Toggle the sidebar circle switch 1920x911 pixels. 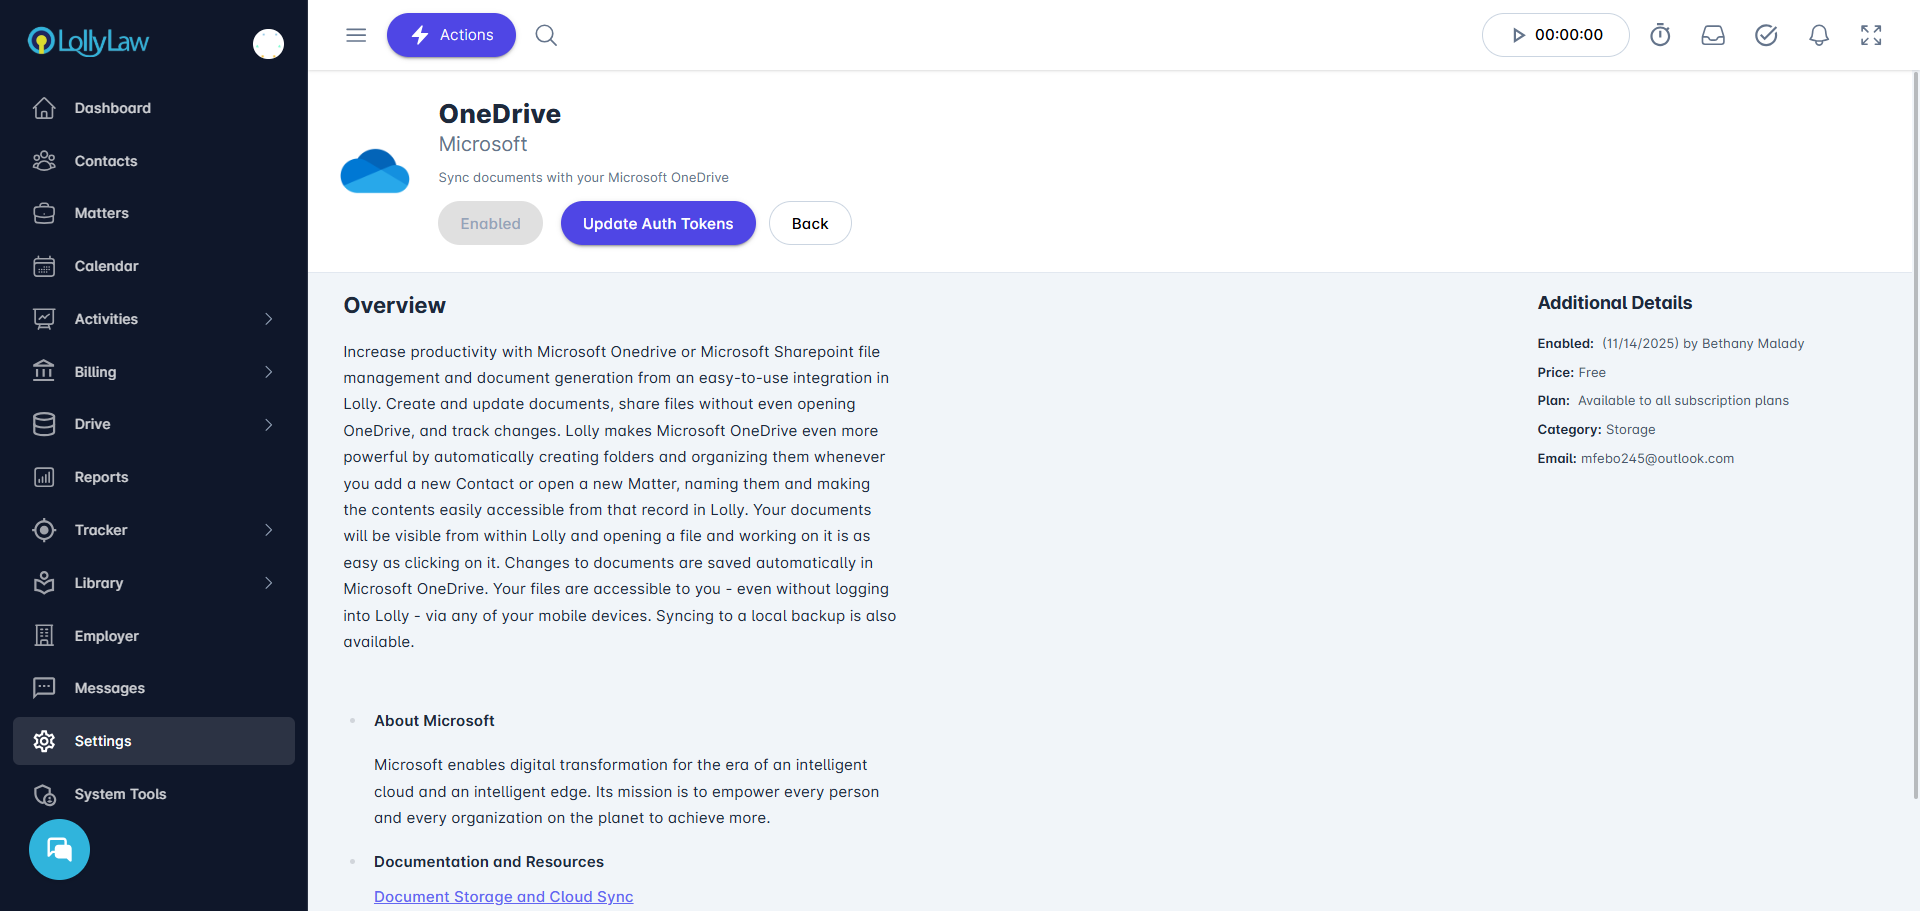(268, 44)
